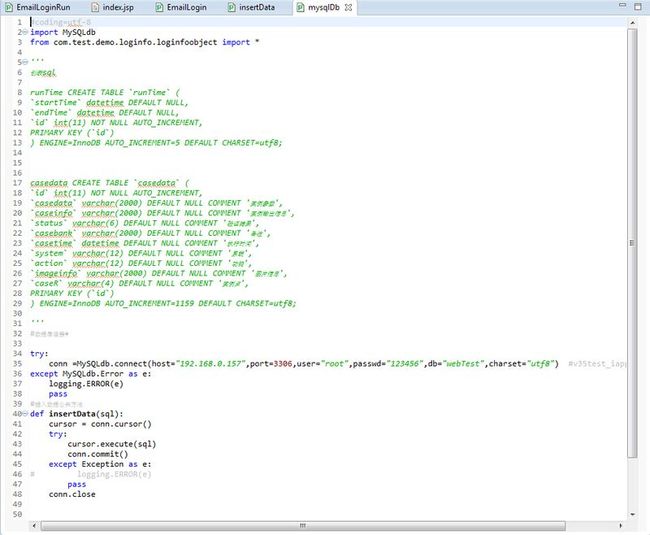Click the horizontal scrollbar right arrow
650x535 pixels.
(621, 525)
